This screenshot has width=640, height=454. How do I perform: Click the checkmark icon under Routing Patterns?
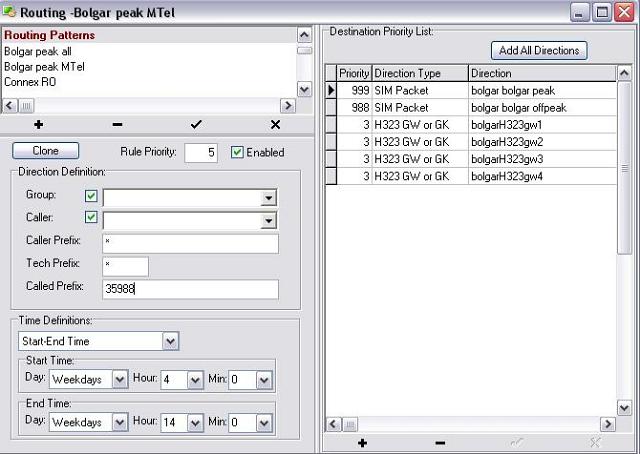[x=196, y=125]
